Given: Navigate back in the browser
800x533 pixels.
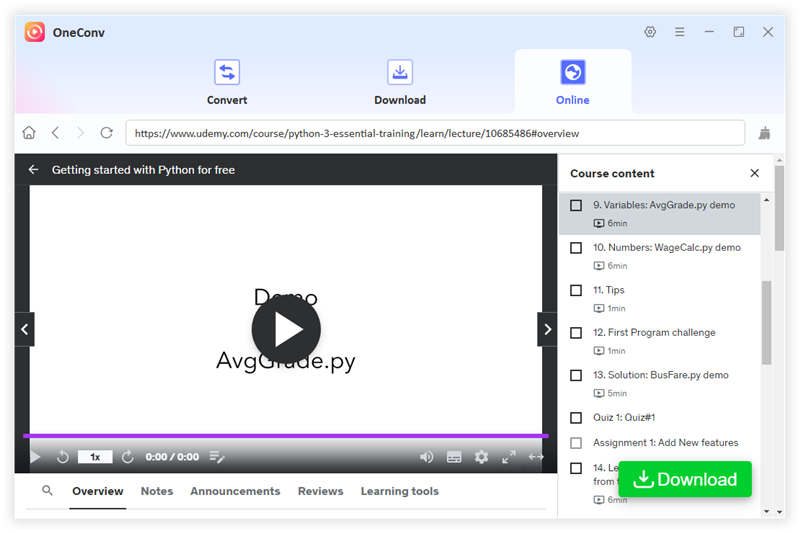Looking at the screenshot, I should tap(56, 133).
